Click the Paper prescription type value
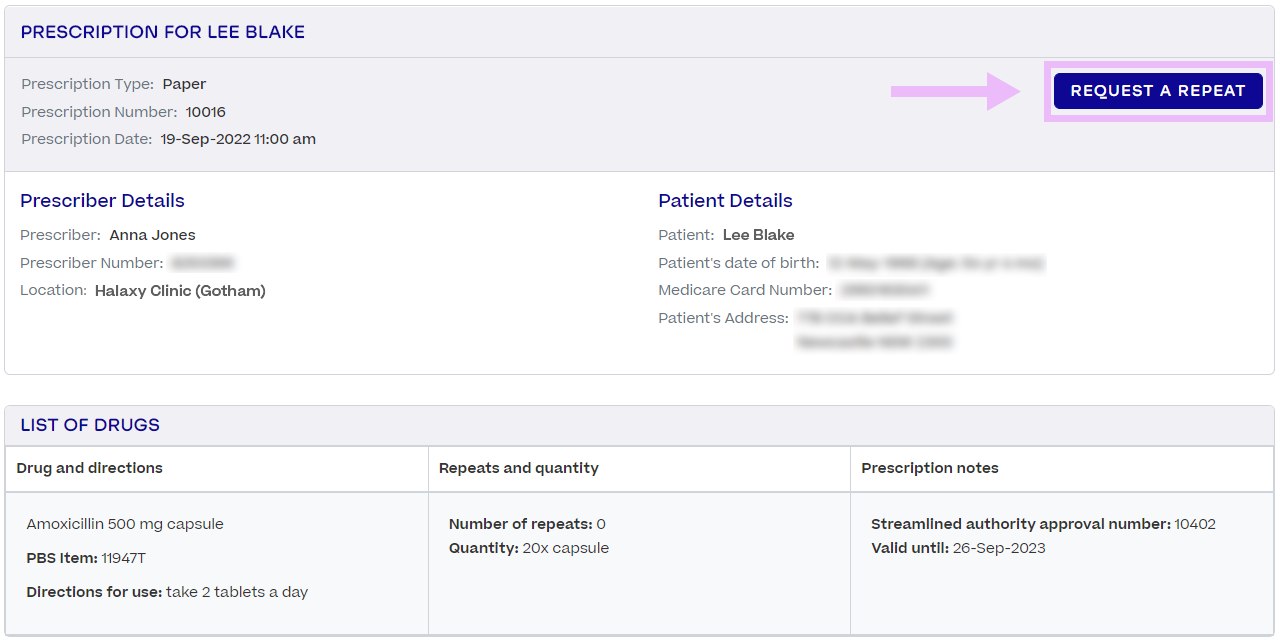Image resolution: width=1280 pixels, height=641 pixels. point(184,84)
